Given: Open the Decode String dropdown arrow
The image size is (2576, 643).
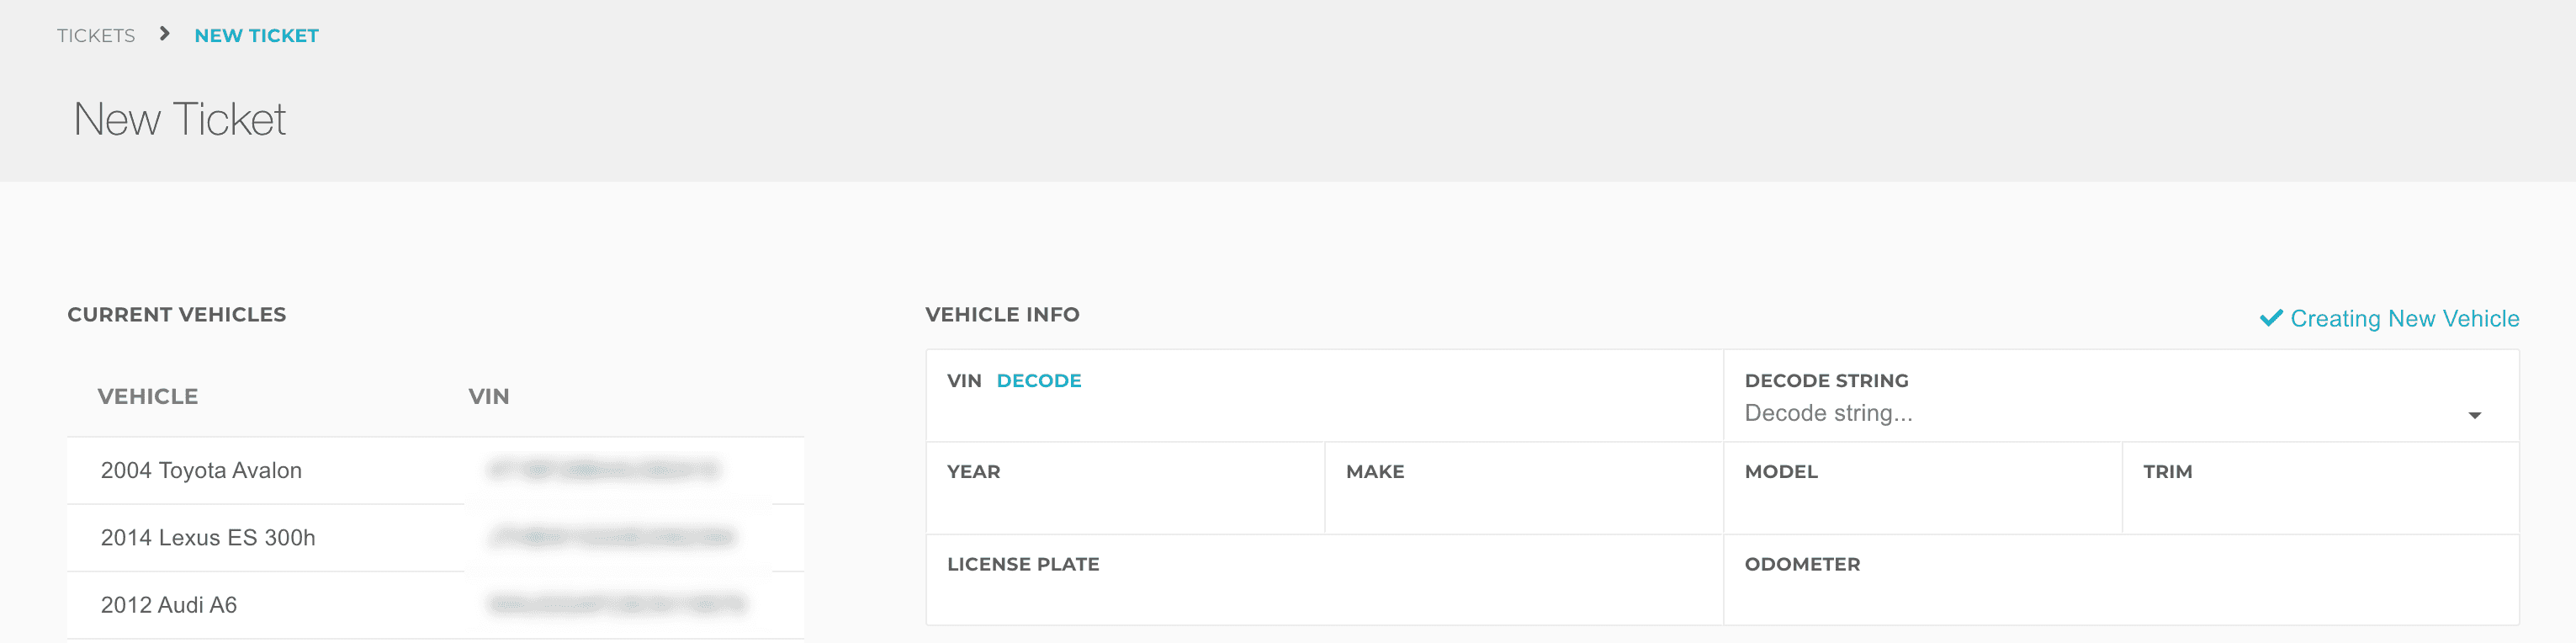Looking at the screenshot, I should click(x=2474, y=415).
